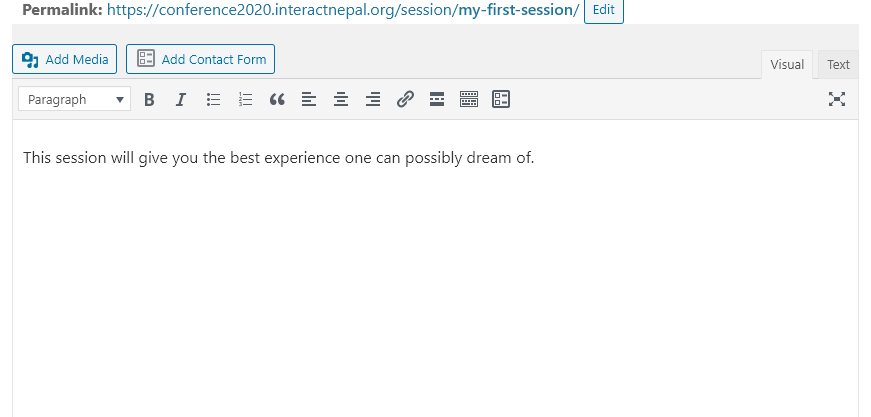Click contact form icon in formatting toolbar
871x417 pixels.
[x=500, y=99]
